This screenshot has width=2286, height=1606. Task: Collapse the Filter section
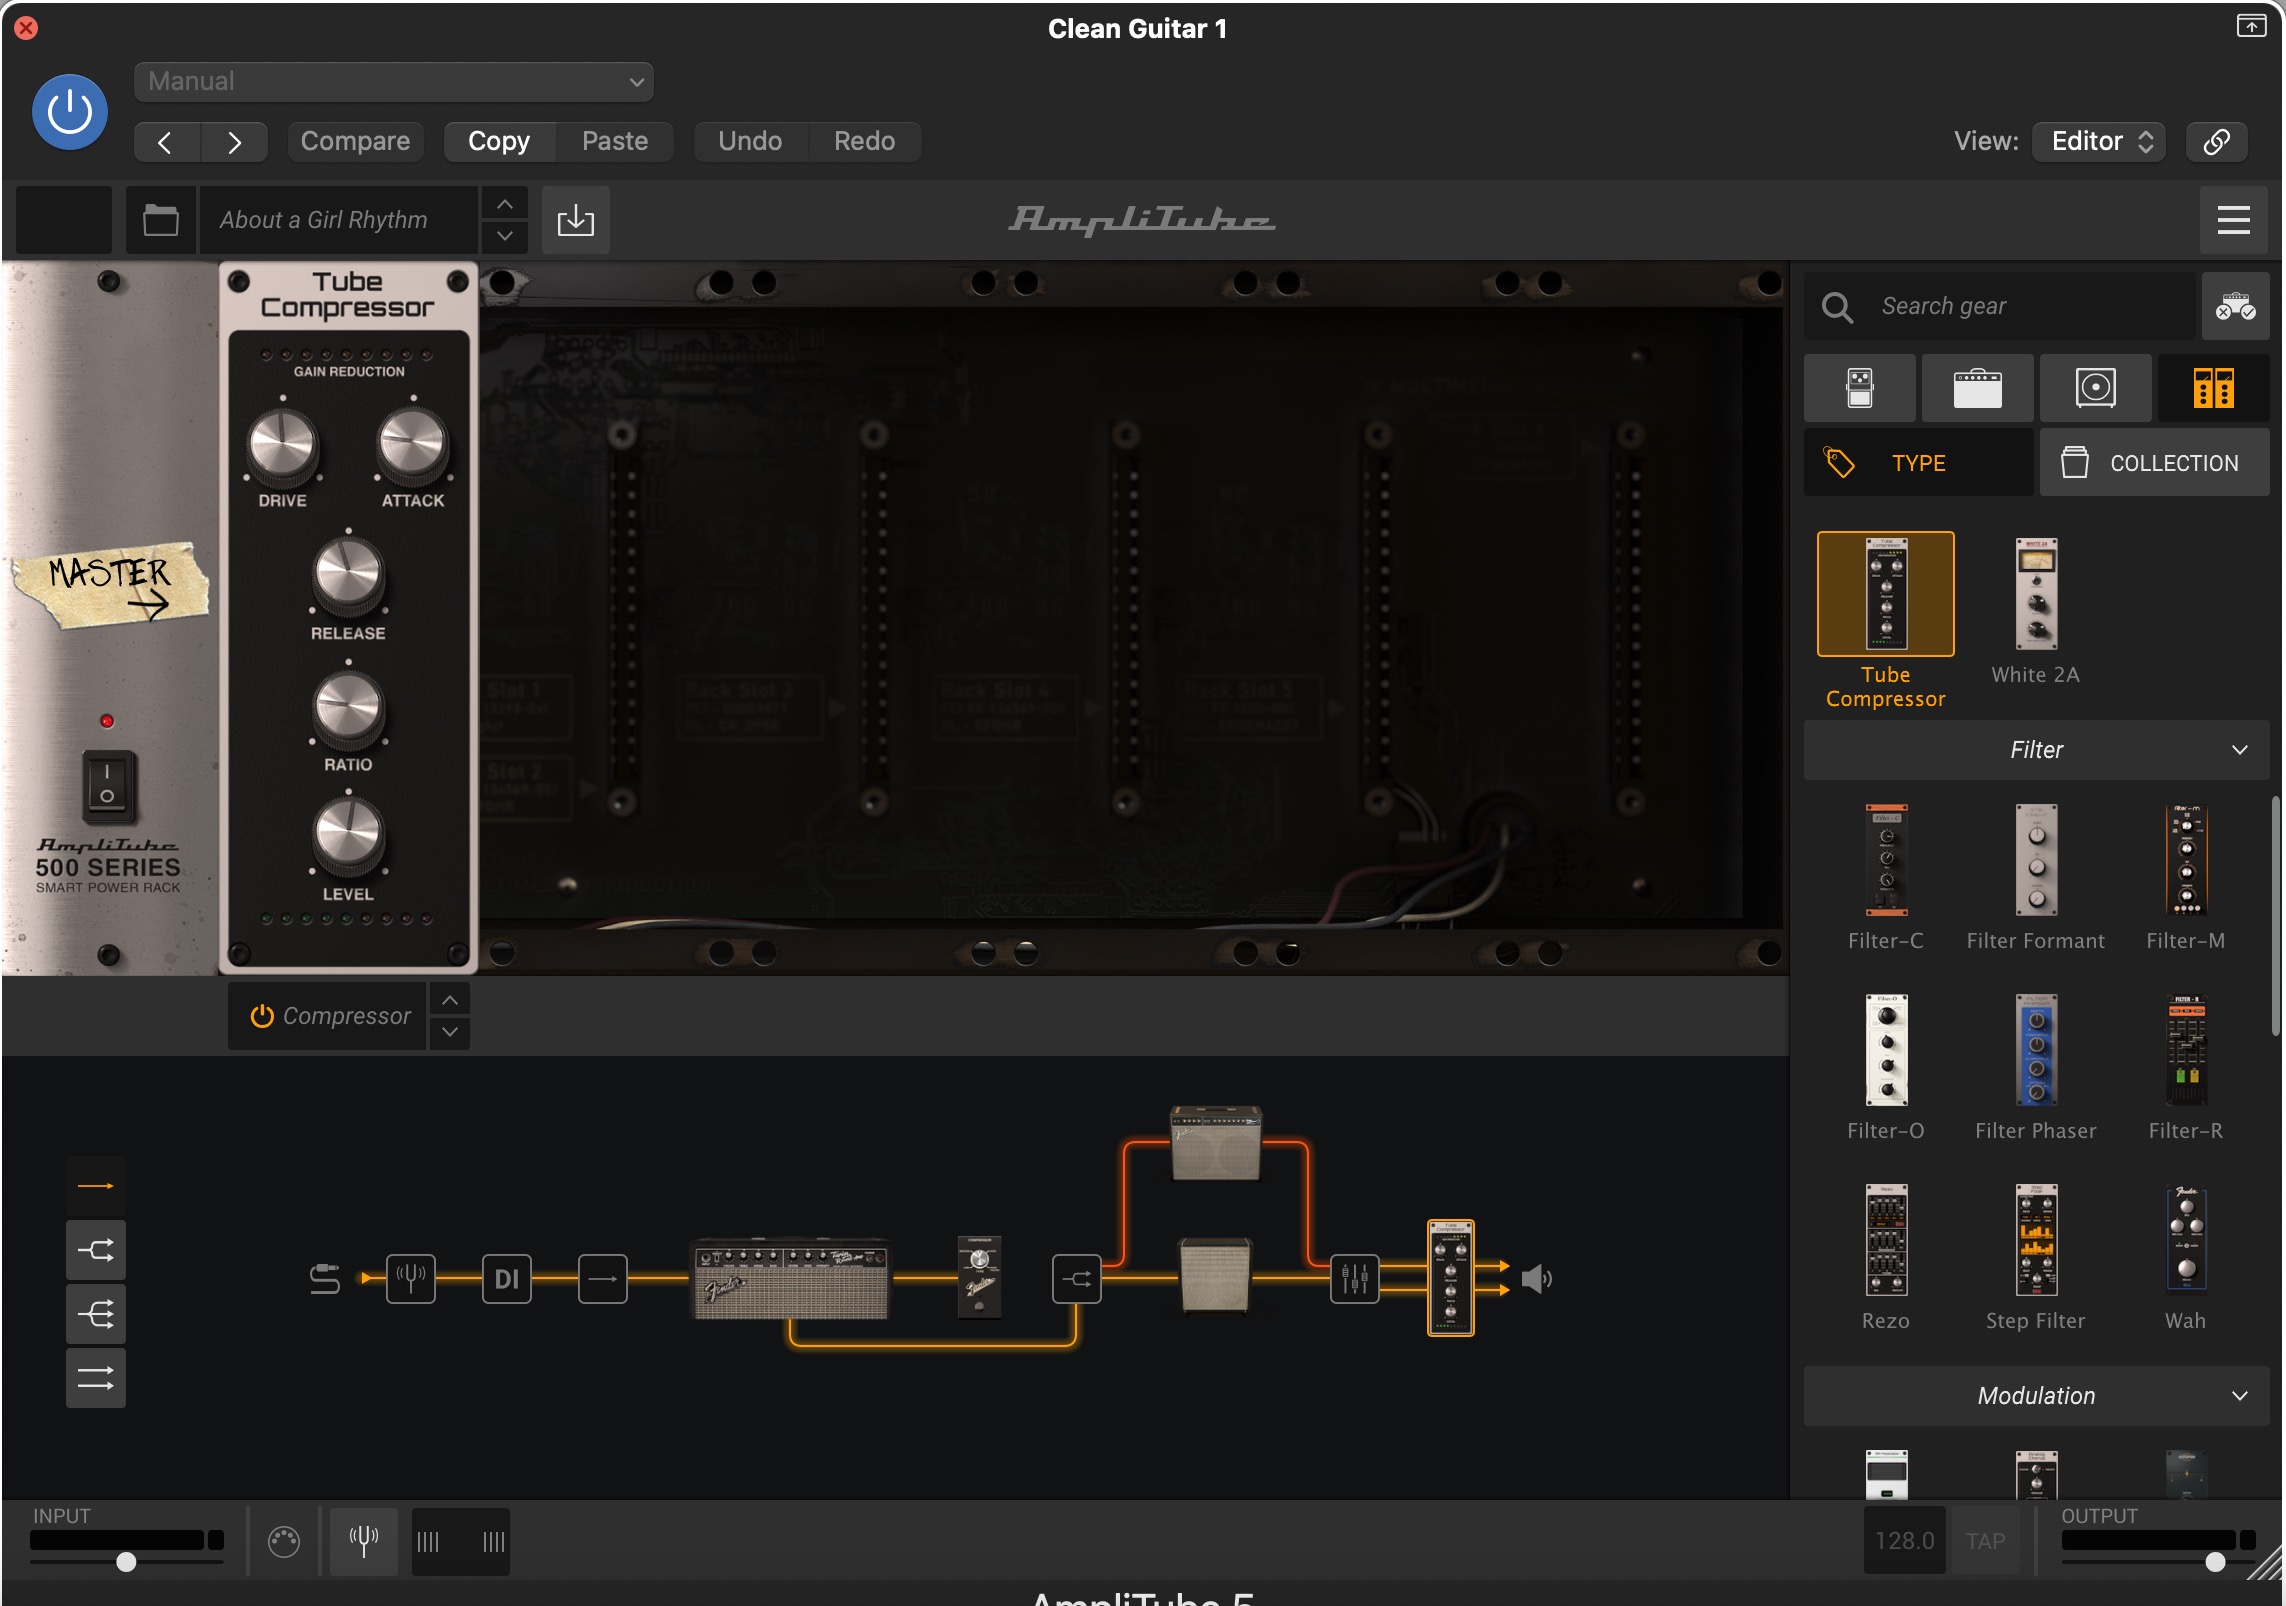2035,750
